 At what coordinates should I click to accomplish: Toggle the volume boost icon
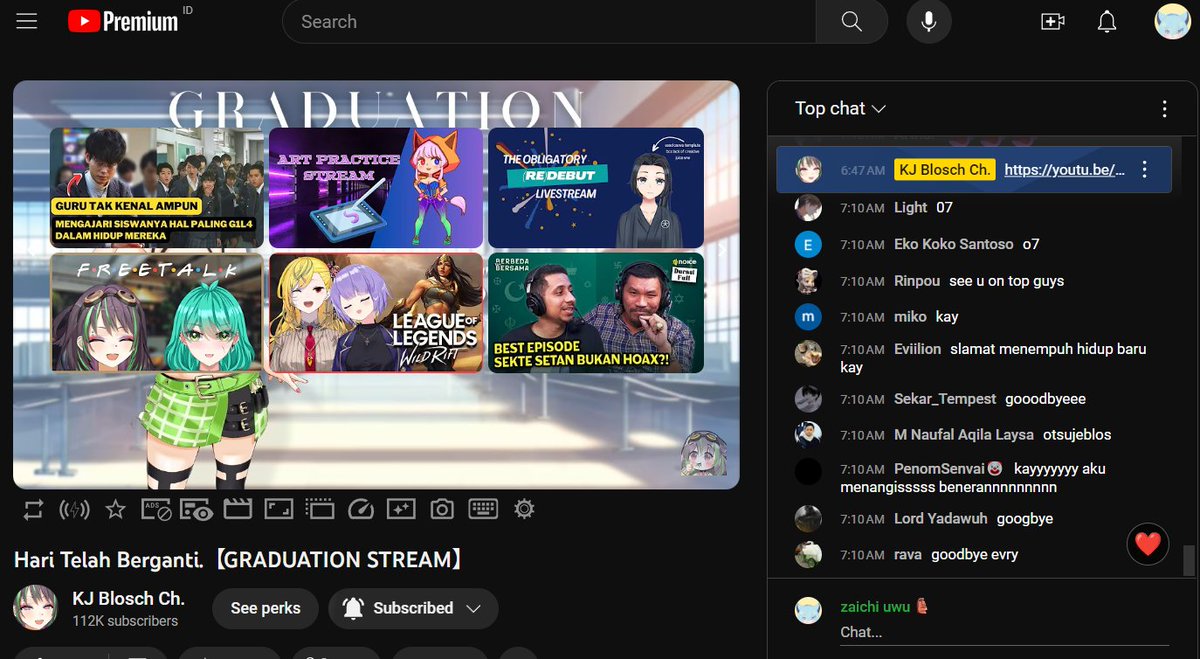pos(74,510)
